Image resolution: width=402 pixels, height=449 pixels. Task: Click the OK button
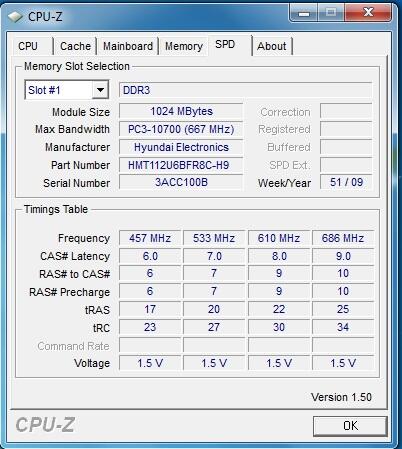pos(350,426)
